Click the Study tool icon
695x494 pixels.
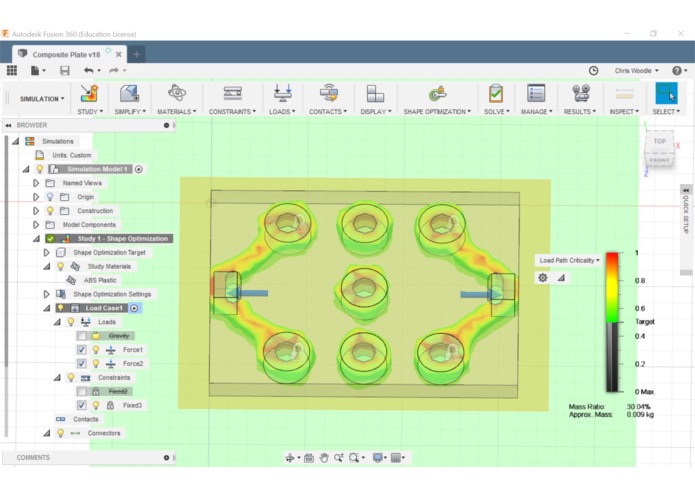(89, 93)
